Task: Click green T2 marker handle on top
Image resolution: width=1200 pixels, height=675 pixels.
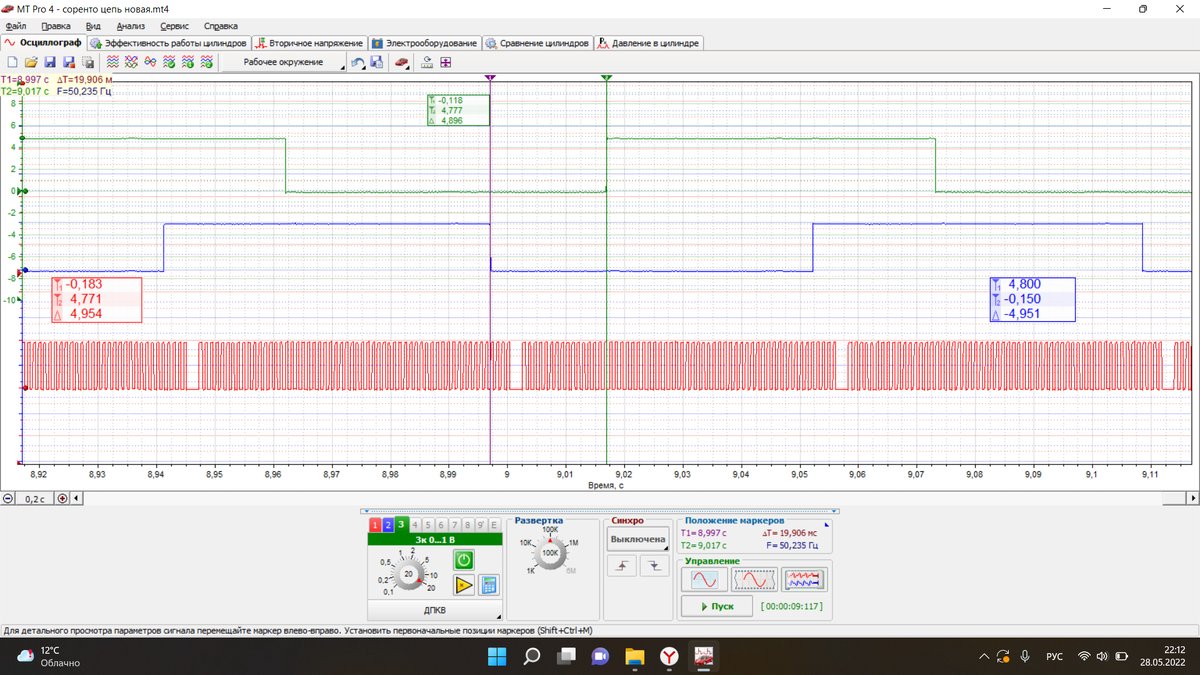Action: [606, 77]
